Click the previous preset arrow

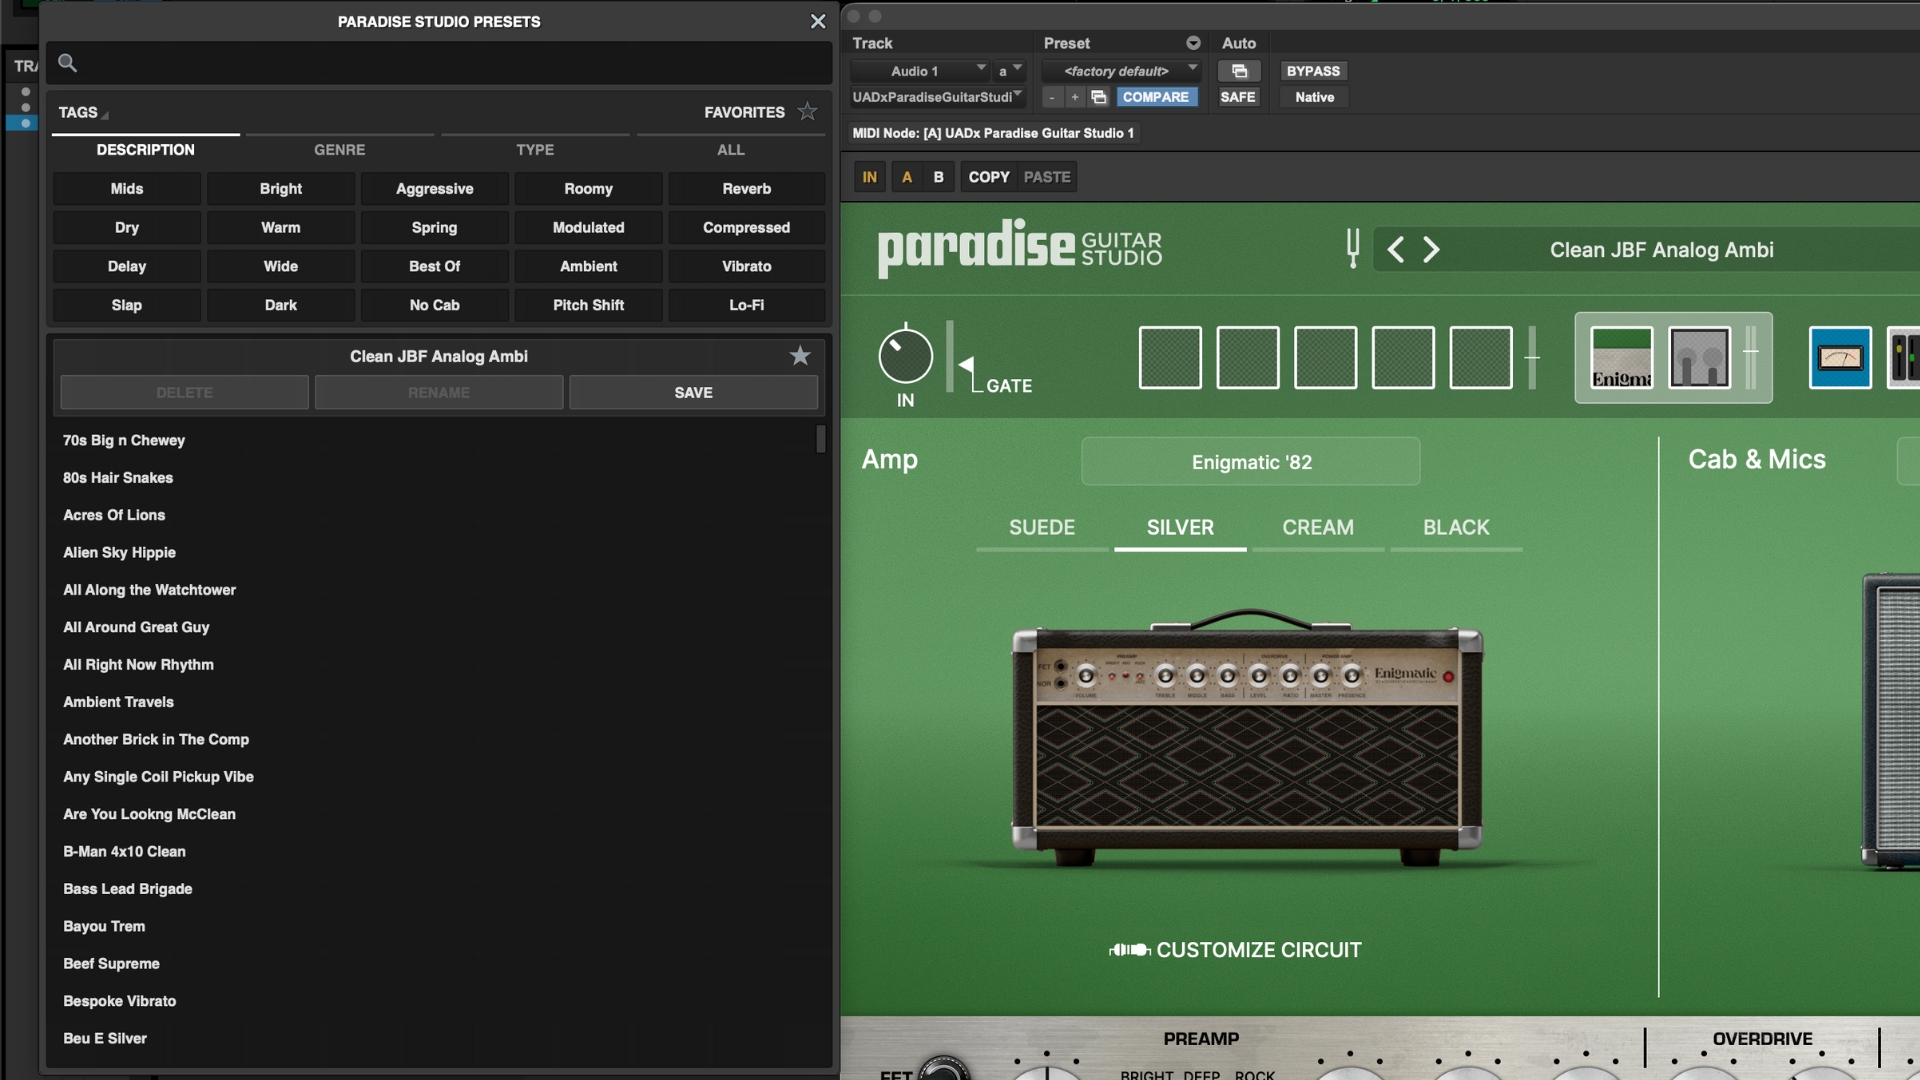pyautogui.click(x=1395, y=249)
